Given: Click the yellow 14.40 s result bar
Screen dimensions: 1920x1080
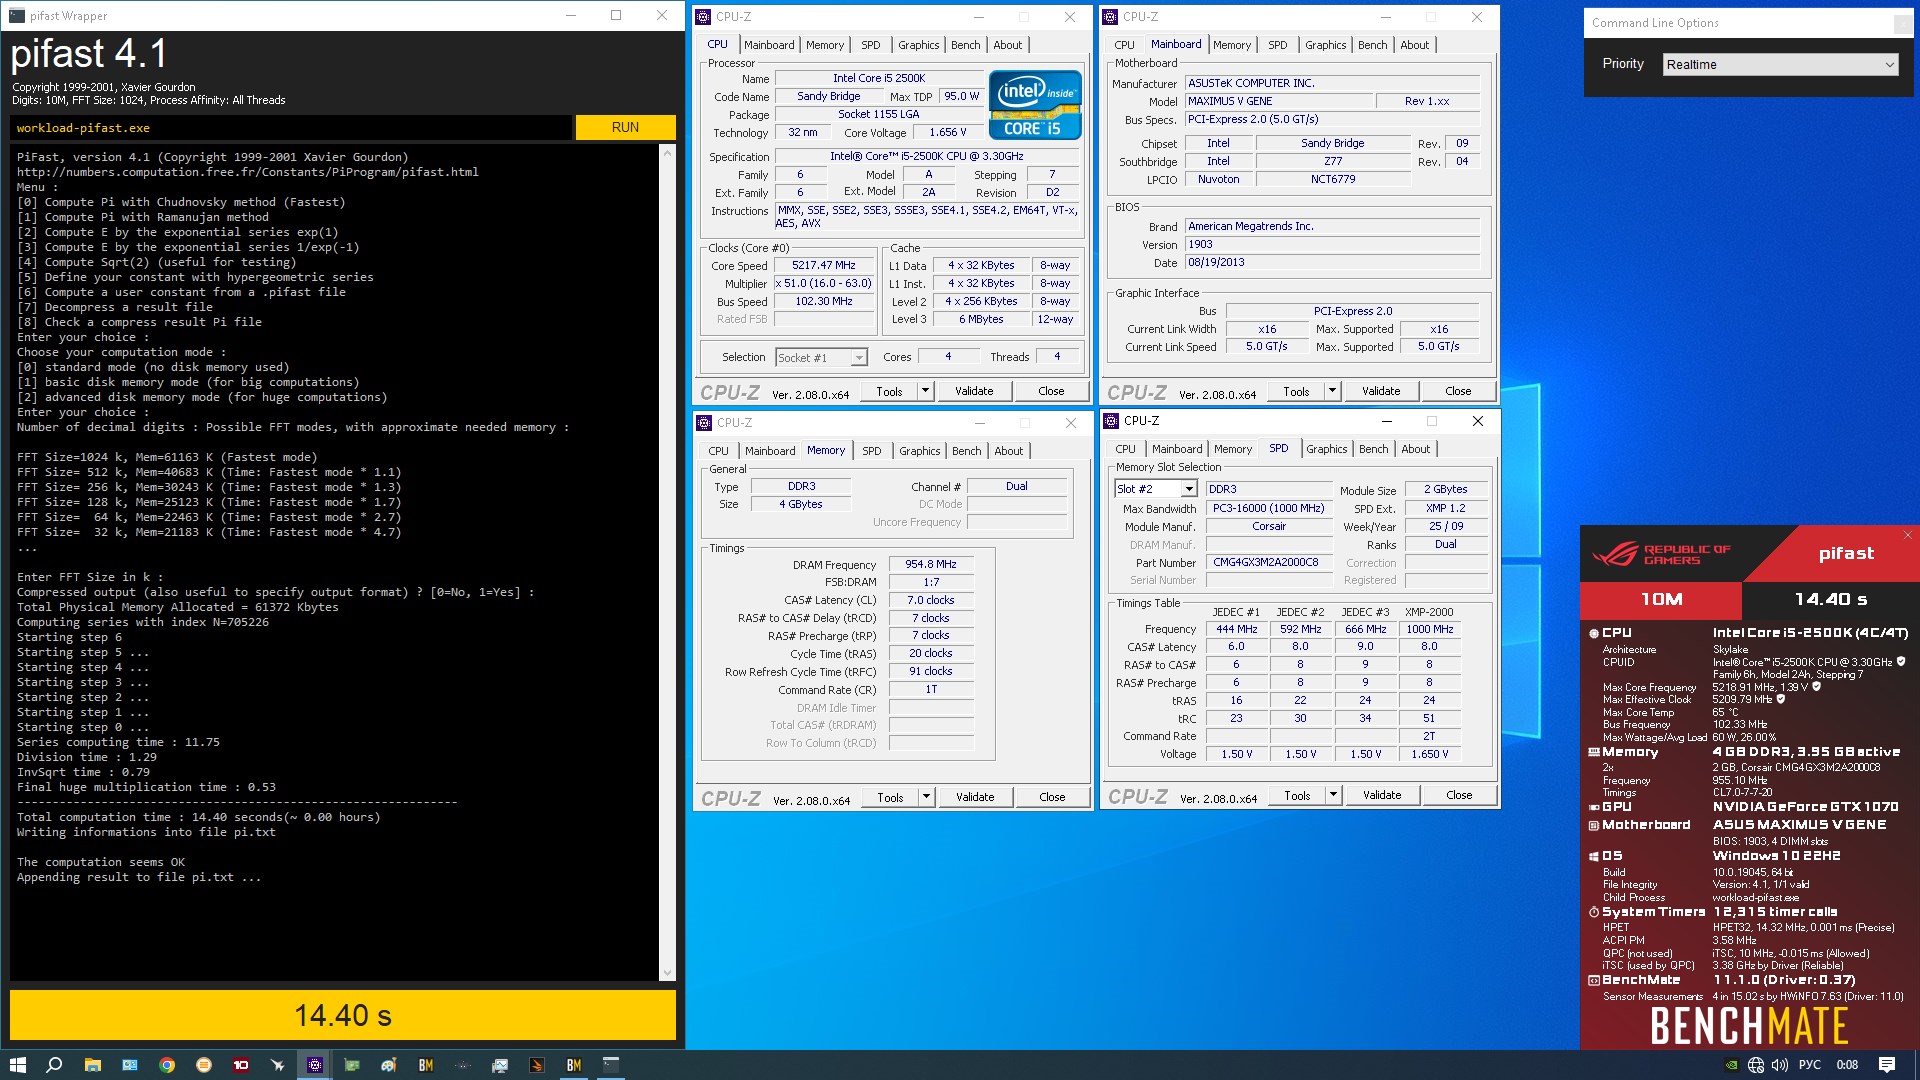Looking at the screenshot, I should point(343,1015).
